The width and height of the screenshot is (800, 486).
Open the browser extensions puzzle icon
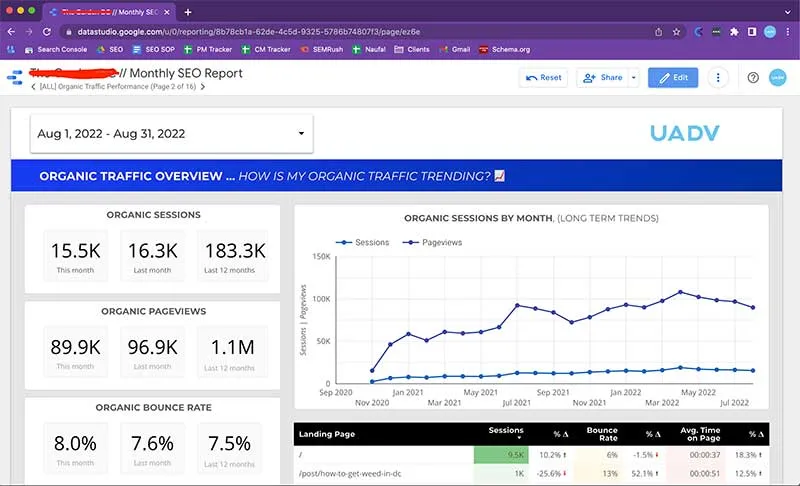pyautogui.click(x=733, y=31)
